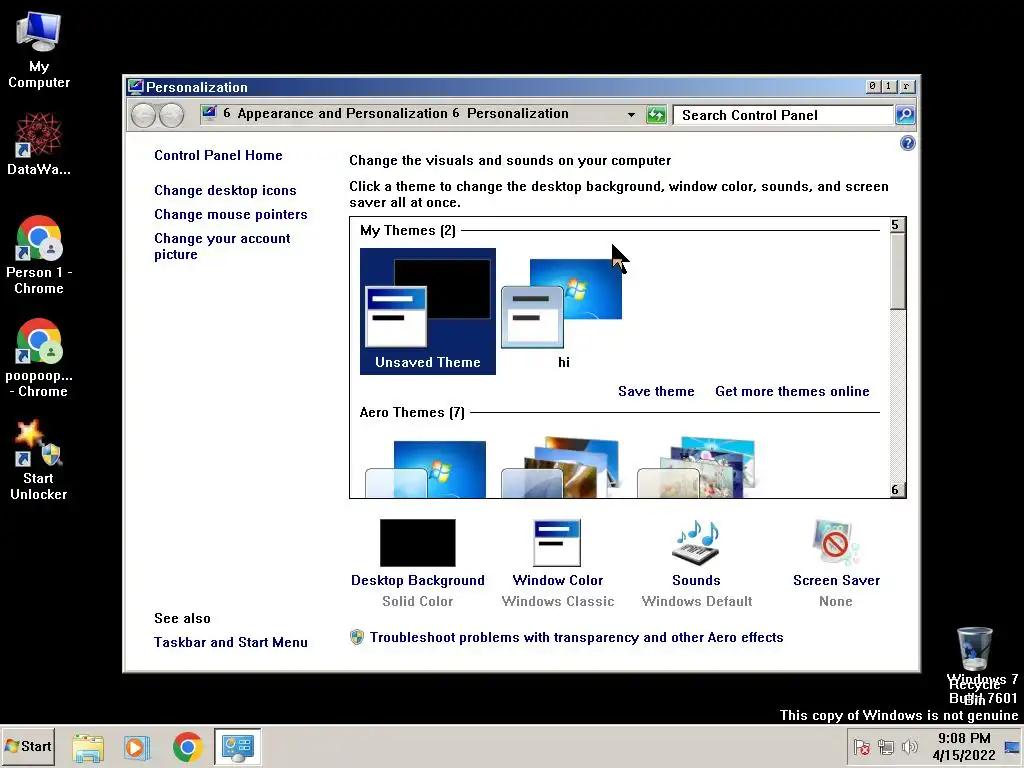Click Personalization breadcrumb in address bar
1024x768 pixels.
[517, 114]
